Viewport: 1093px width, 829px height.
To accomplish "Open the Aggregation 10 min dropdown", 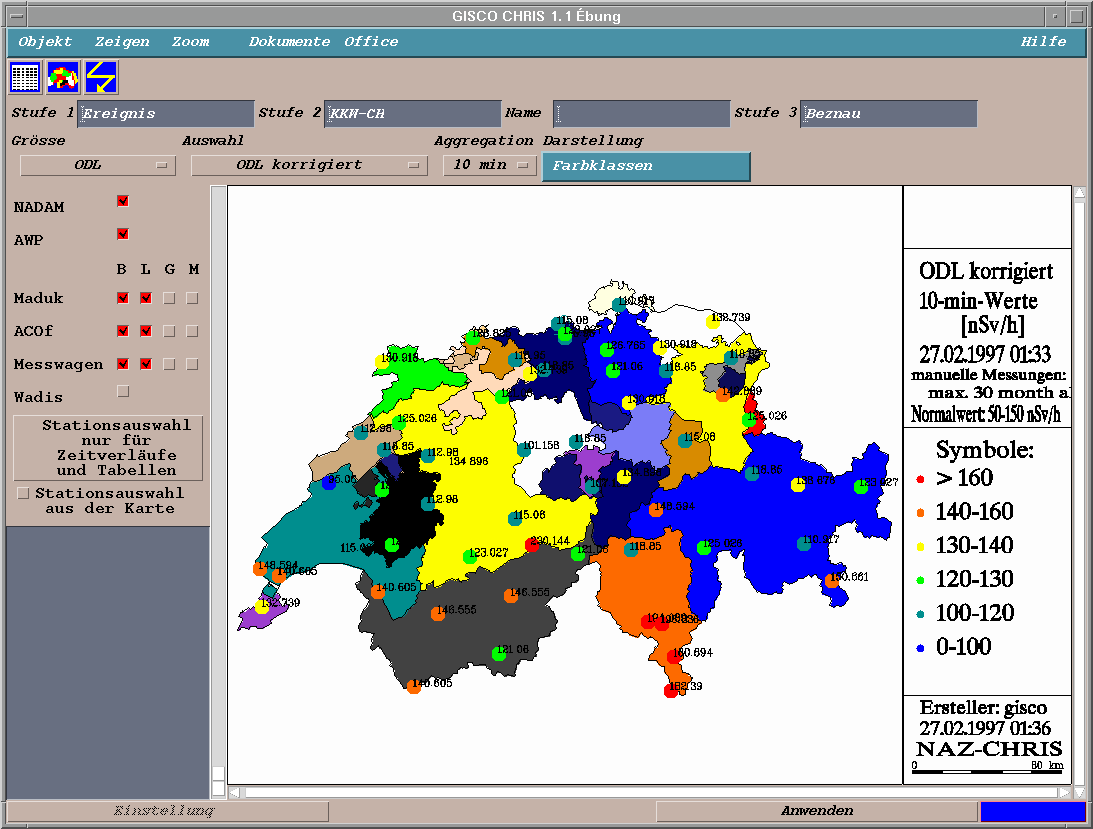I will [490, 165].
